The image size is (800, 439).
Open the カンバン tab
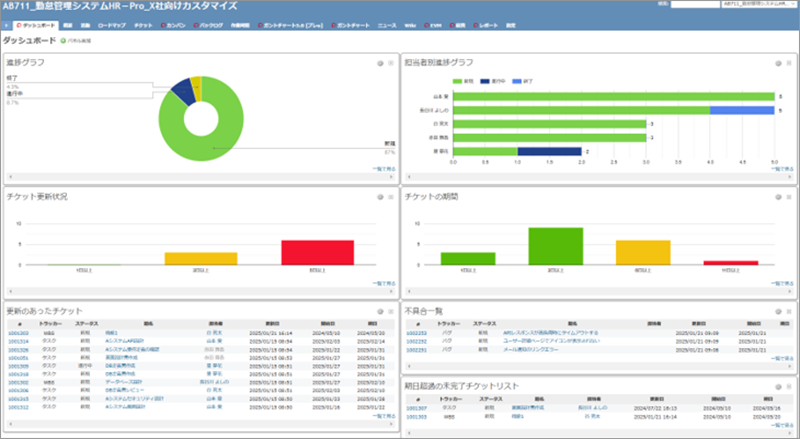[x=176, y=23]
